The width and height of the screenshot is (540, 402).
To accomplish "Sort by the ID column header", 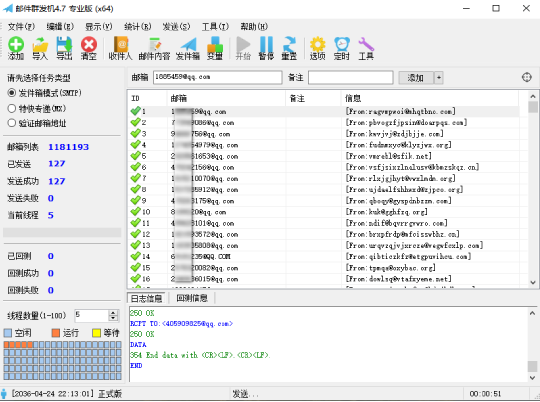I will [147, 99].
